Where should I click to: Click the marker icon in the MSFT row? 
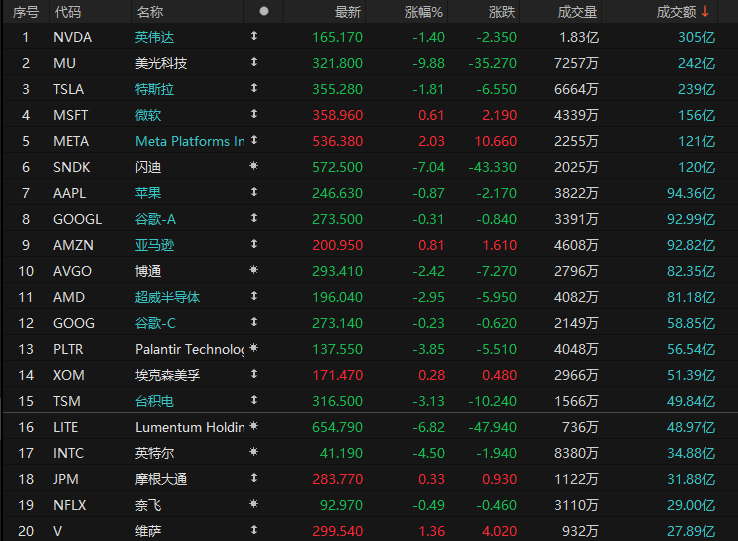point(254,113)
